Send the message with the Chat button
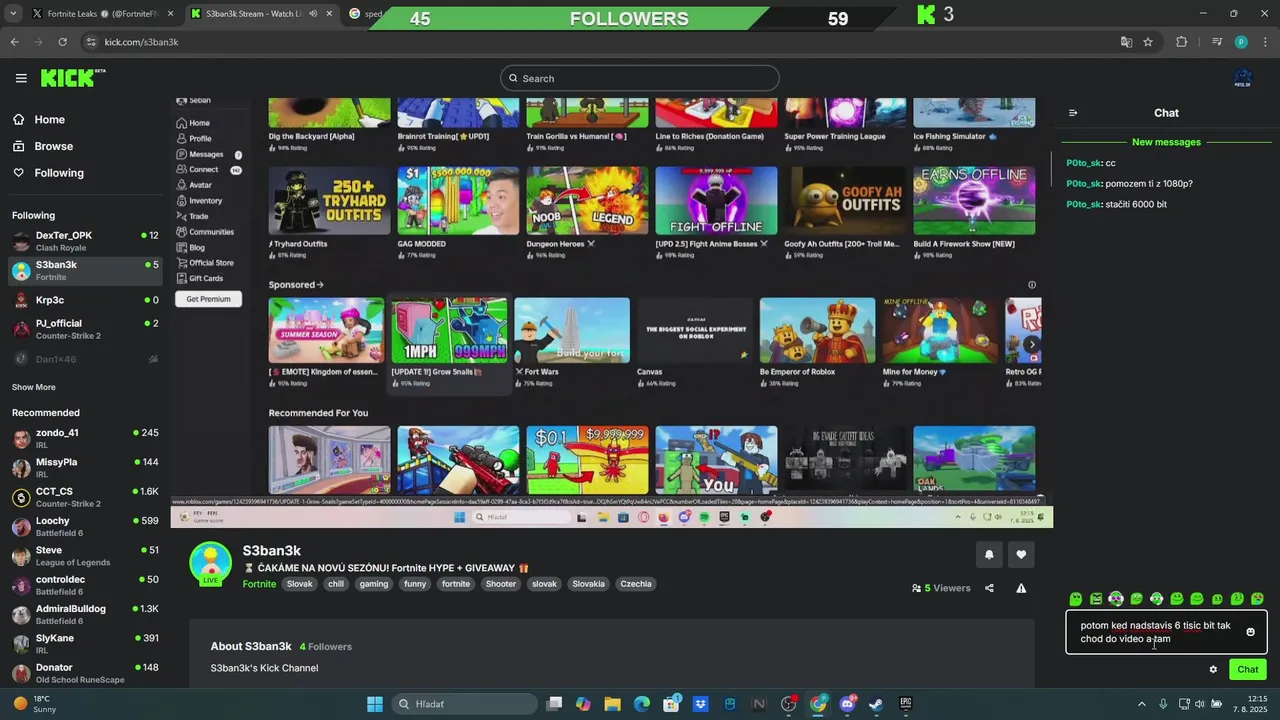 1248,670
